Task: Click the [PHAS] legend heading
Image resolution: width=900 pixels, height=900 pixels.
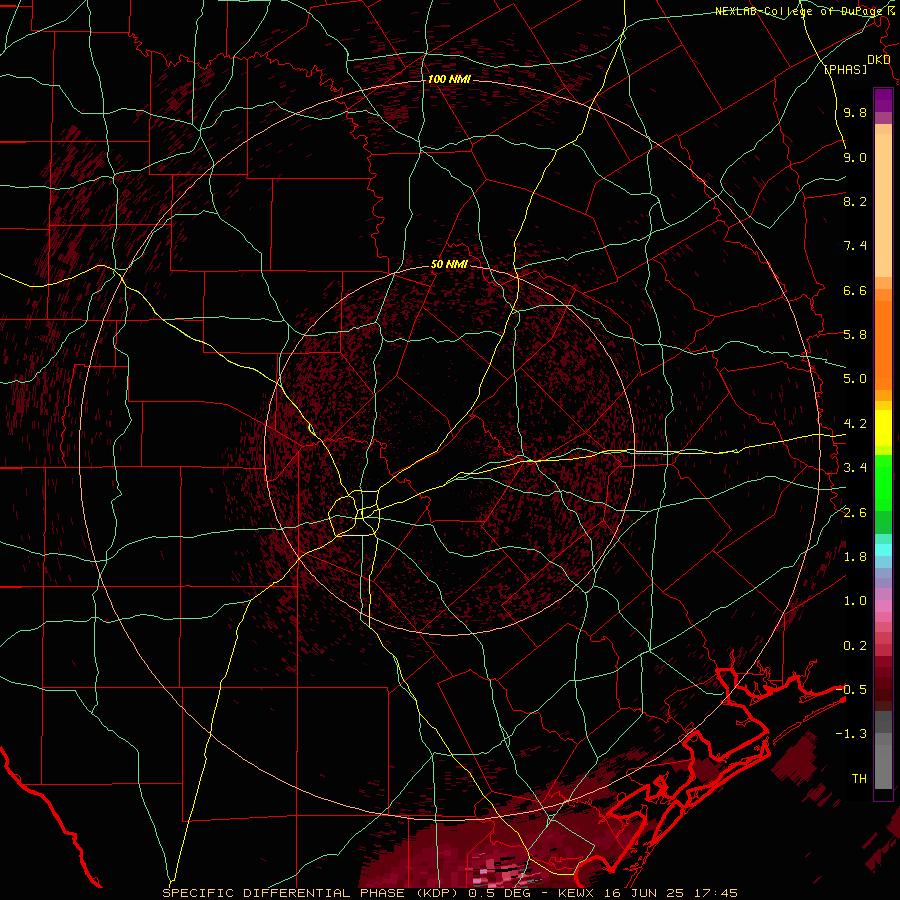Action: click(x=845, y=70)
